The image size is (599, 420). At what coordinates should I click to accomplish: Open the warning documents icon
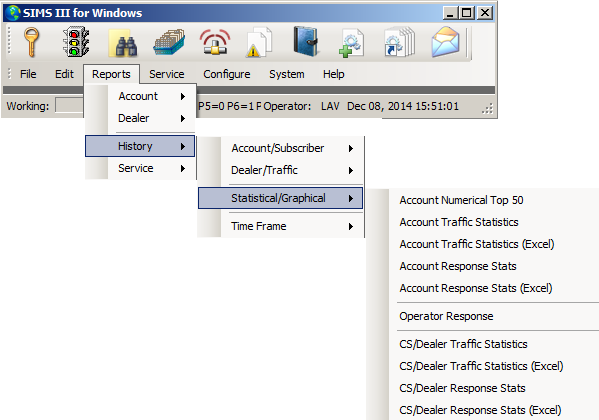point(259,42)
